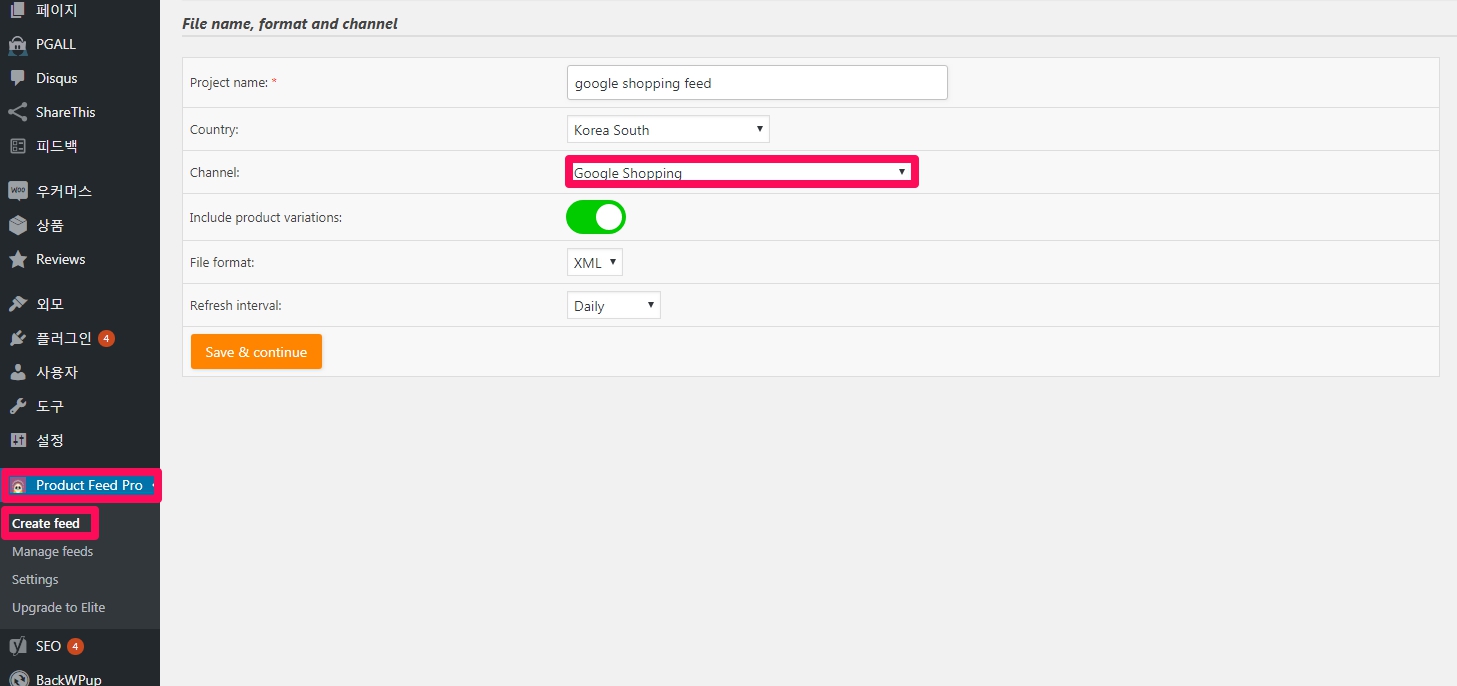
Task: Click the settings sliders icon in the sidebar
Action: point(17,440)
